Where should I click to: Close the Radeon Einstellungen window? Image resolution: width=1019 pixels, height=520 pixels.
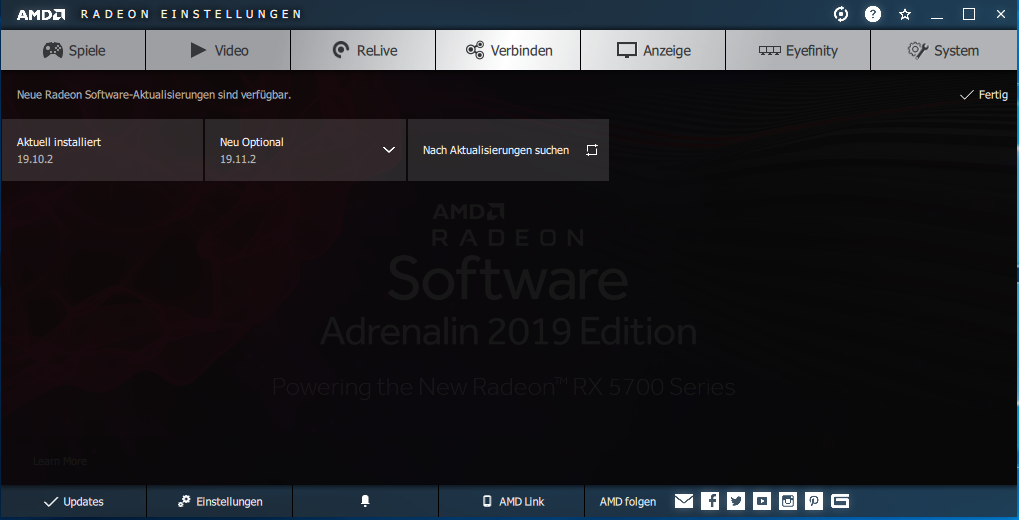tap(1001, 14)
